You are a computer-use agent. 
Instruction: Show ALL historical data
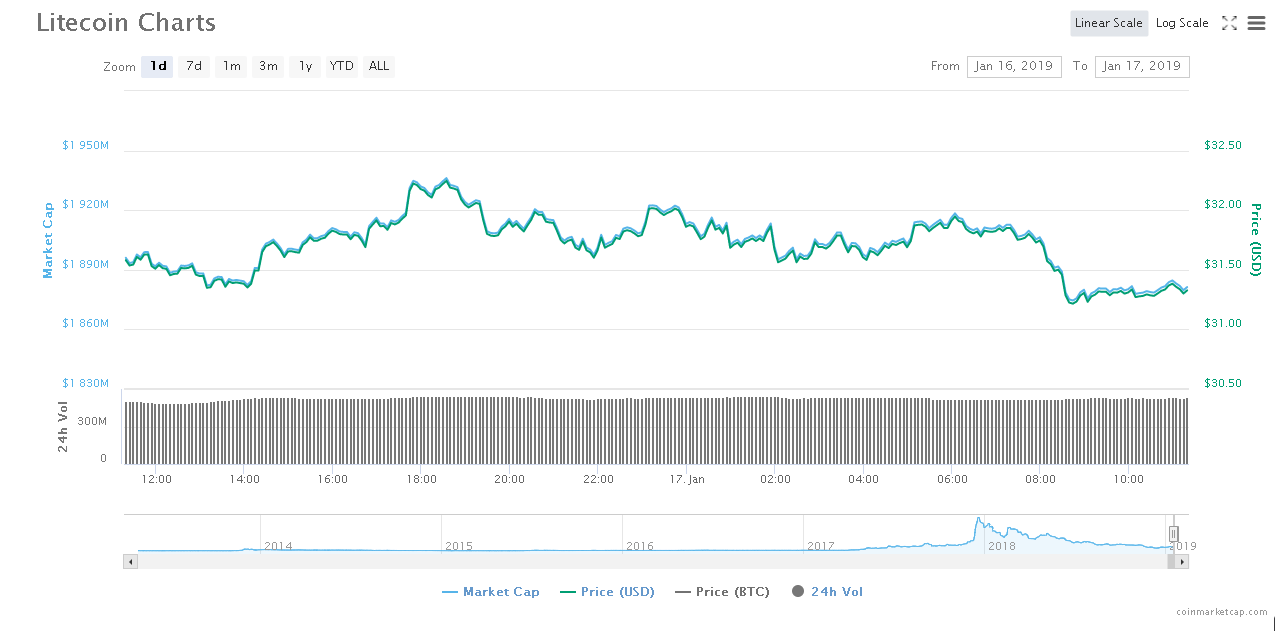point(379,66)
